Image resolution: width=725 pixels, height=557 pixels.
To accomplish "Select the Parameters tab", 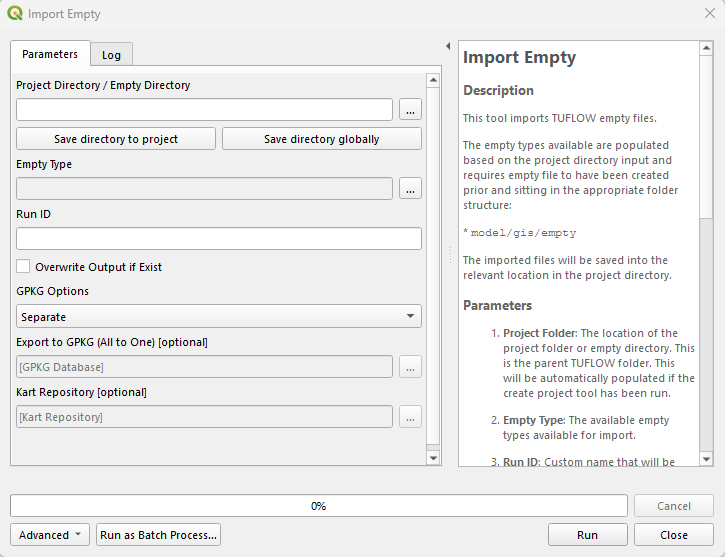I will 50,54.
